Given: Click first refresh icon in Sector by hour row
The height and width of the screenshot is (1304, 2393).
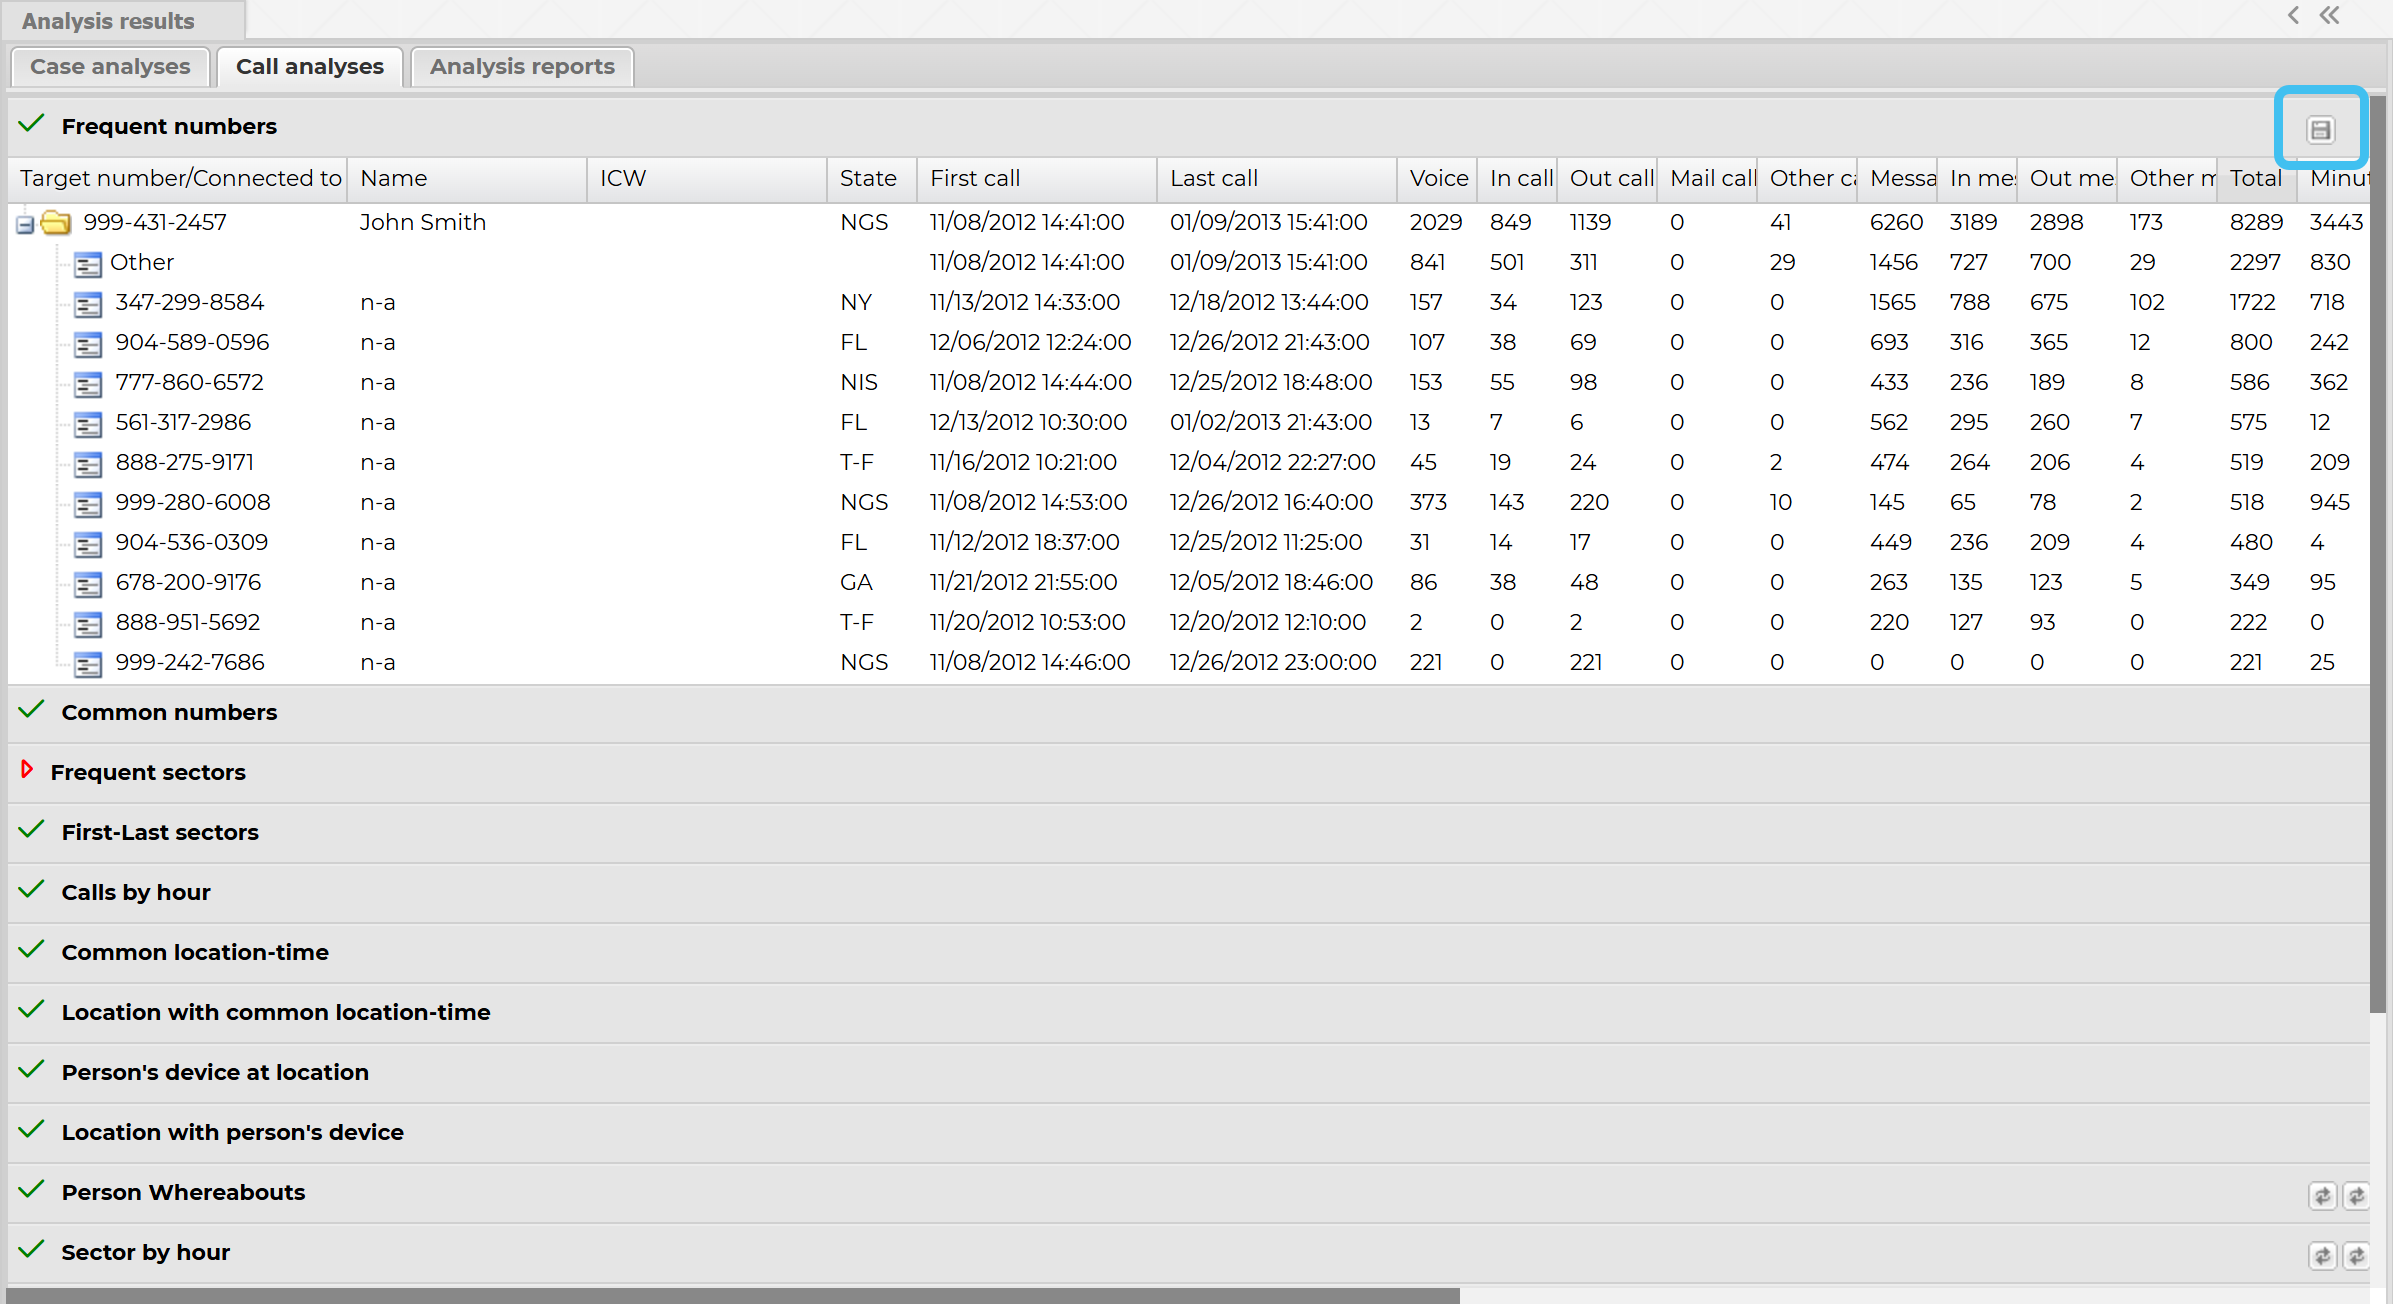Looking at the screenshot, I should click(x=2322, y=1256).
